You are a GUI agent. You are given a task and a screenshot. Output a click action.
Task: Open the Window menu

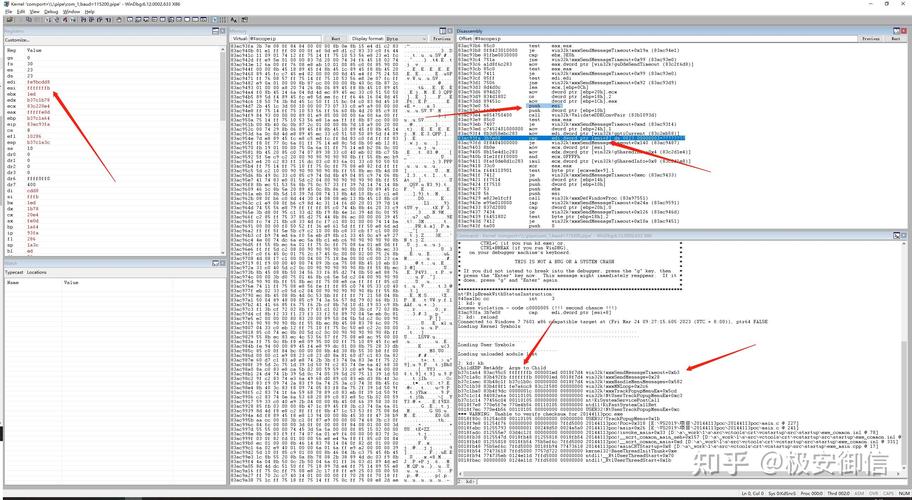[x=72, y=12]
